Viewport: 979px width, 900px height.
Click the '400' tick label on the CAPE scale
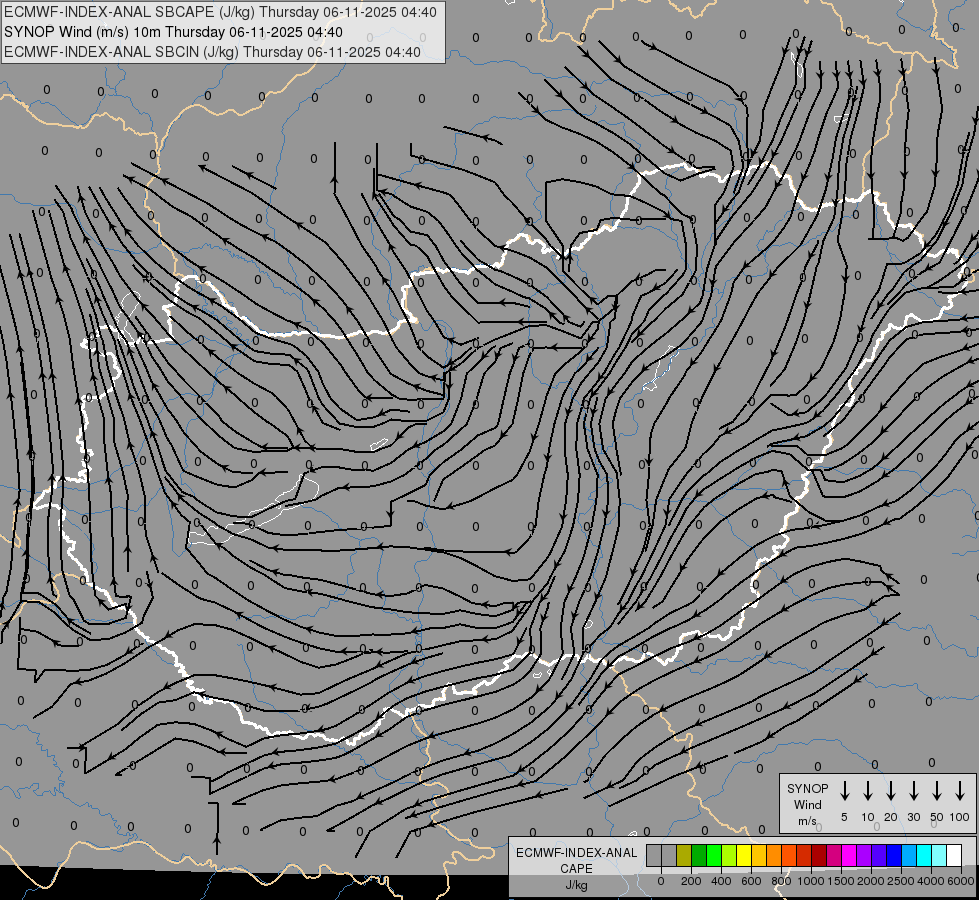[x=721, y=881]
